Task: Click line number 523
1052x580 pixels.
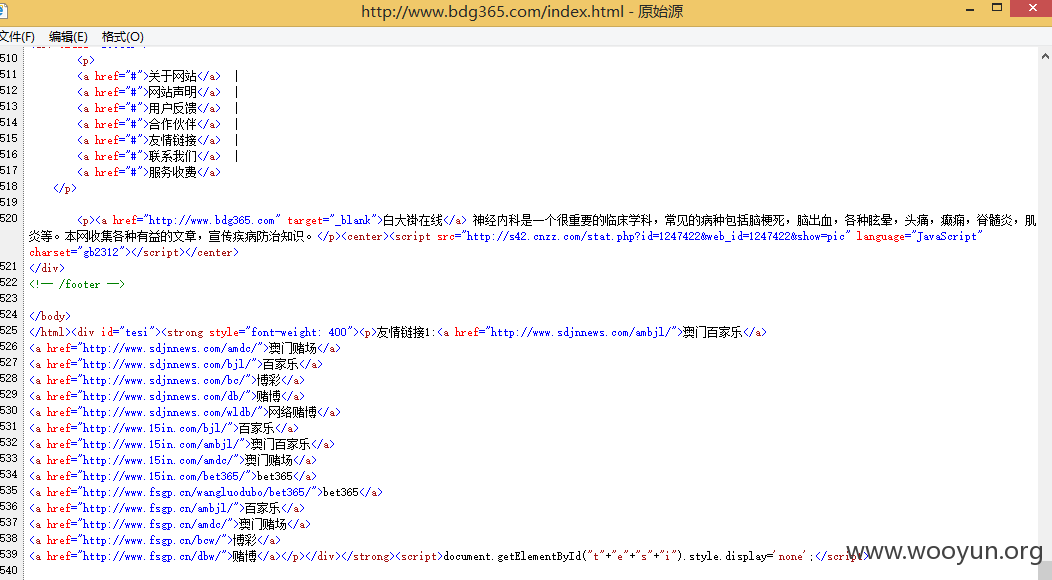Action: (9, 298)
